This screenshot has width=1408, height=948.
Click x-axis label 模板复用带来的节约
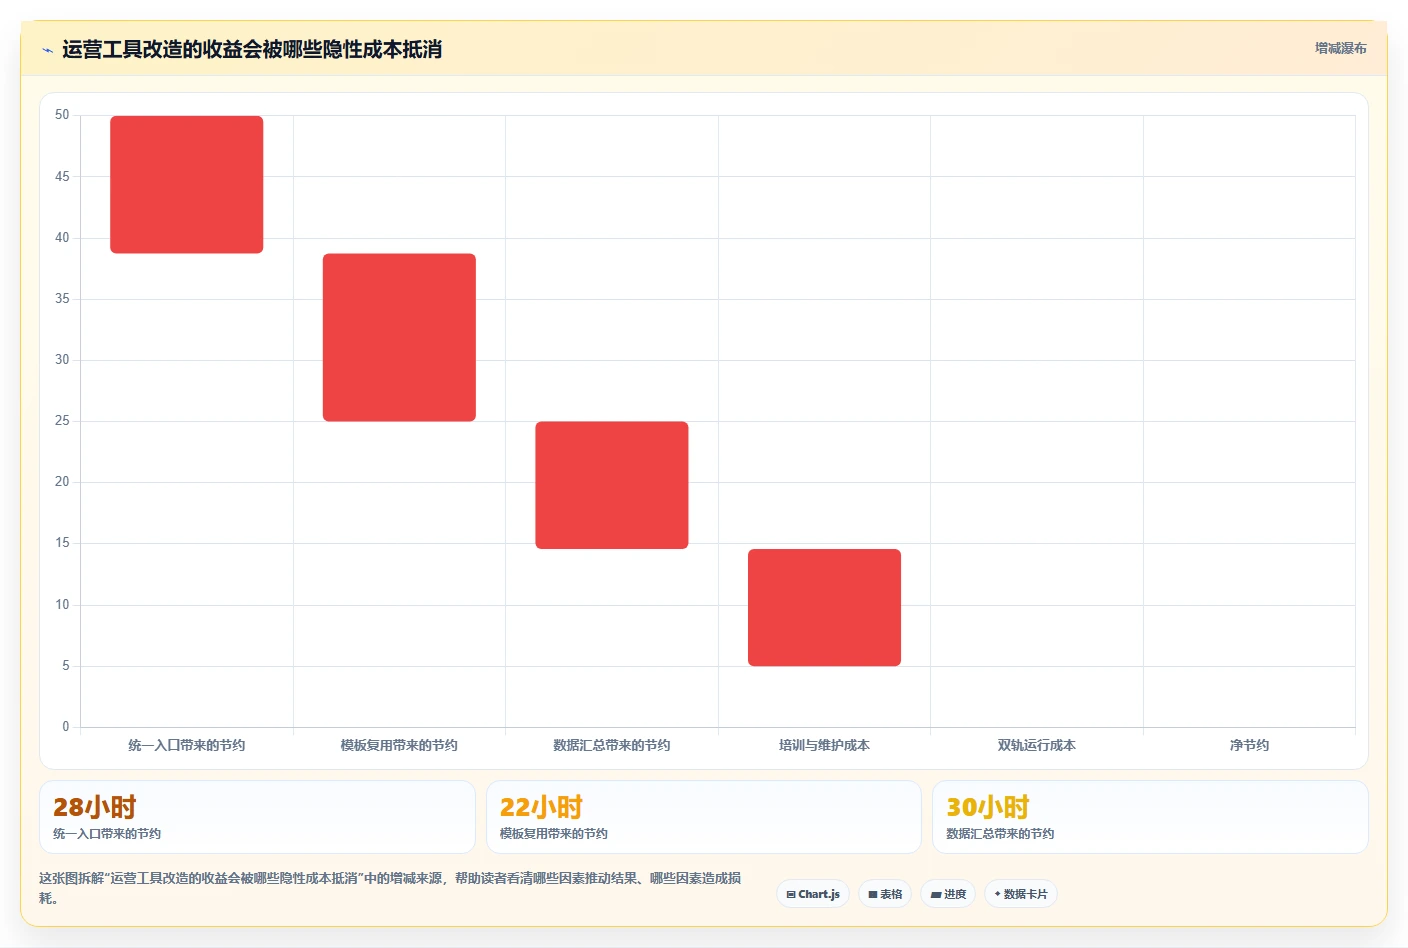point(399,745)
